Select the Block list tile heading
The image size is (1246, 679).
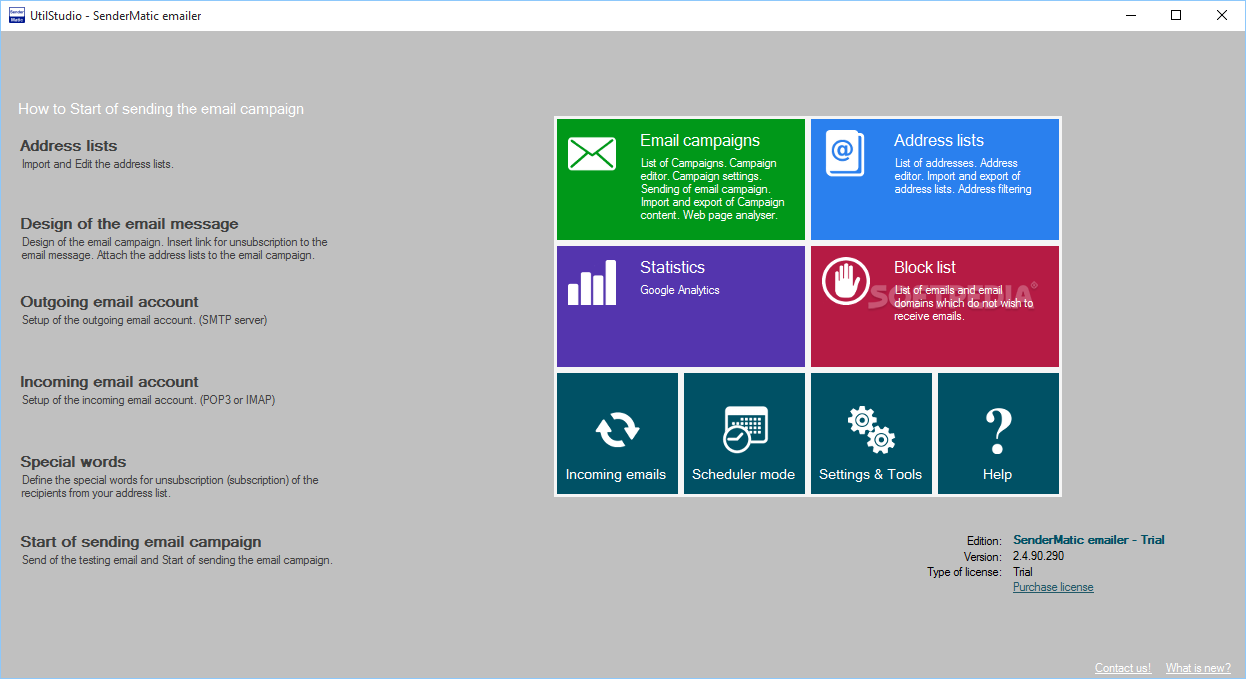pyautogui.click(x=925, y=268)
